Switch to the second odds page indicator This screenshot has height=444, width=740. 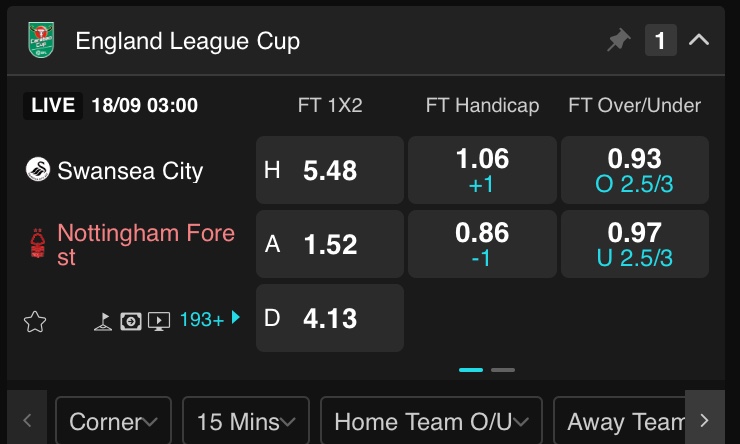click(503, 370)
